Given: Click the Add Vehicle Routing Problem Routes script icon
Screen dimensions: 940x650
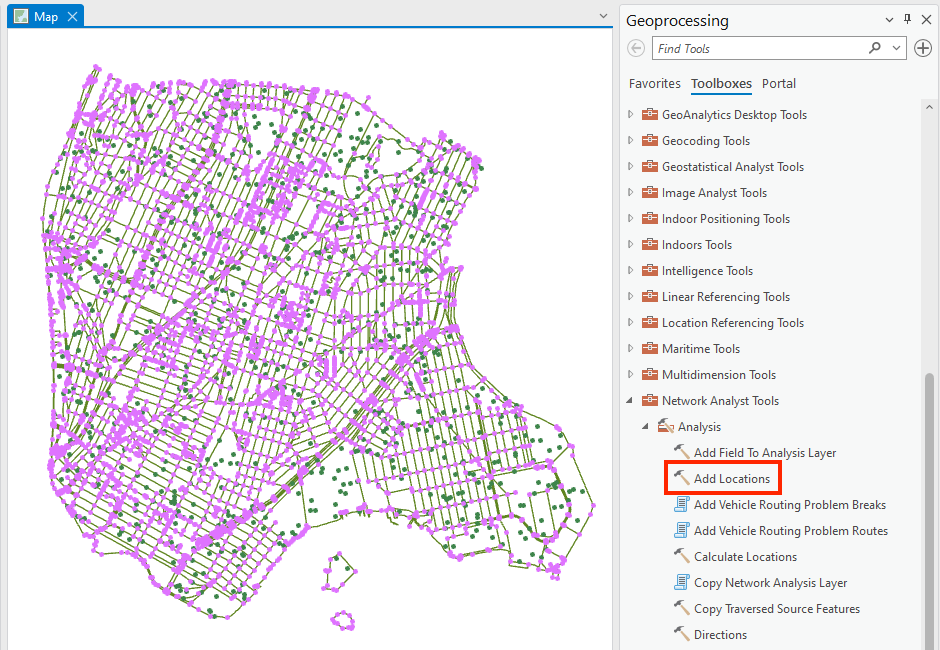Looking at the screenshot, I should pos(682,530).
